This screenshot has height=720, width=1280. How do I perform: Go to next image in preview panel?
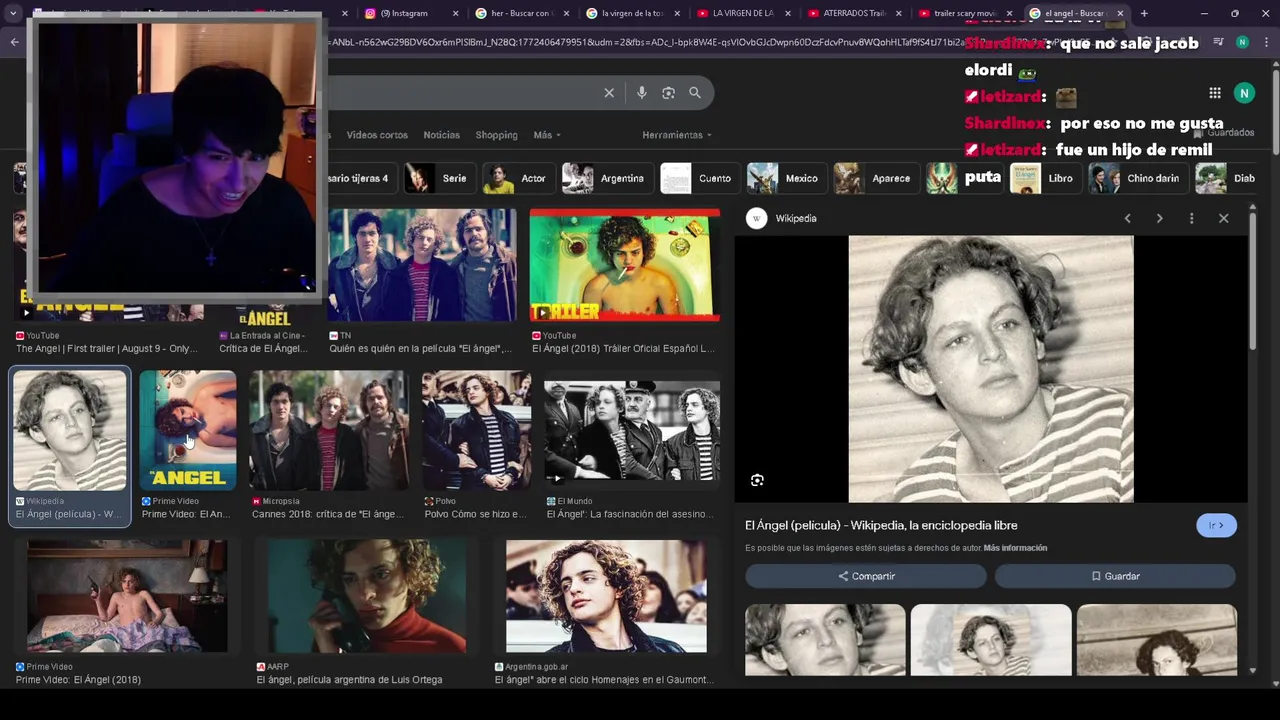pyautogui.click(x=1159, y=218)
